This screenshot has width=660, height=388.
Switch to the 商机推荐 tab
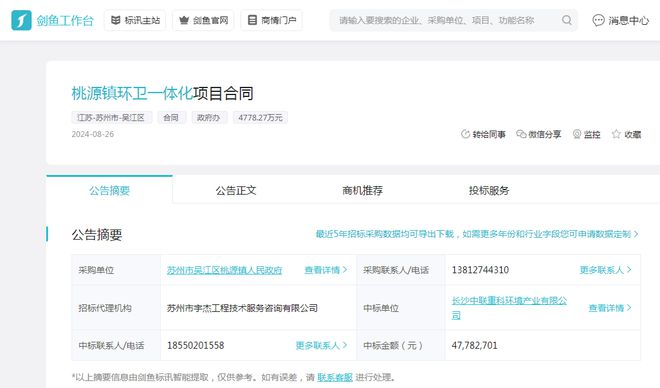pyautogui.click(x=362, y=190)
